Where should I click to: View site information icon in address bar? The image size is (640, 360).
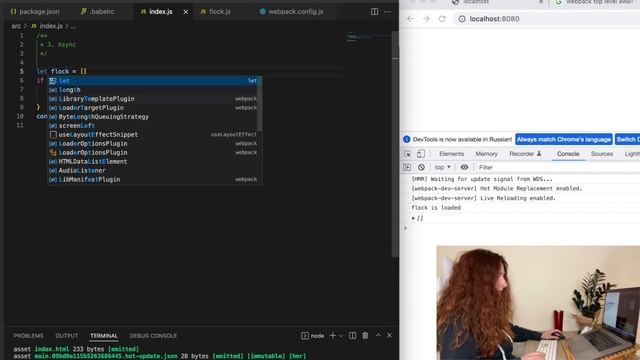click(462, 19)
